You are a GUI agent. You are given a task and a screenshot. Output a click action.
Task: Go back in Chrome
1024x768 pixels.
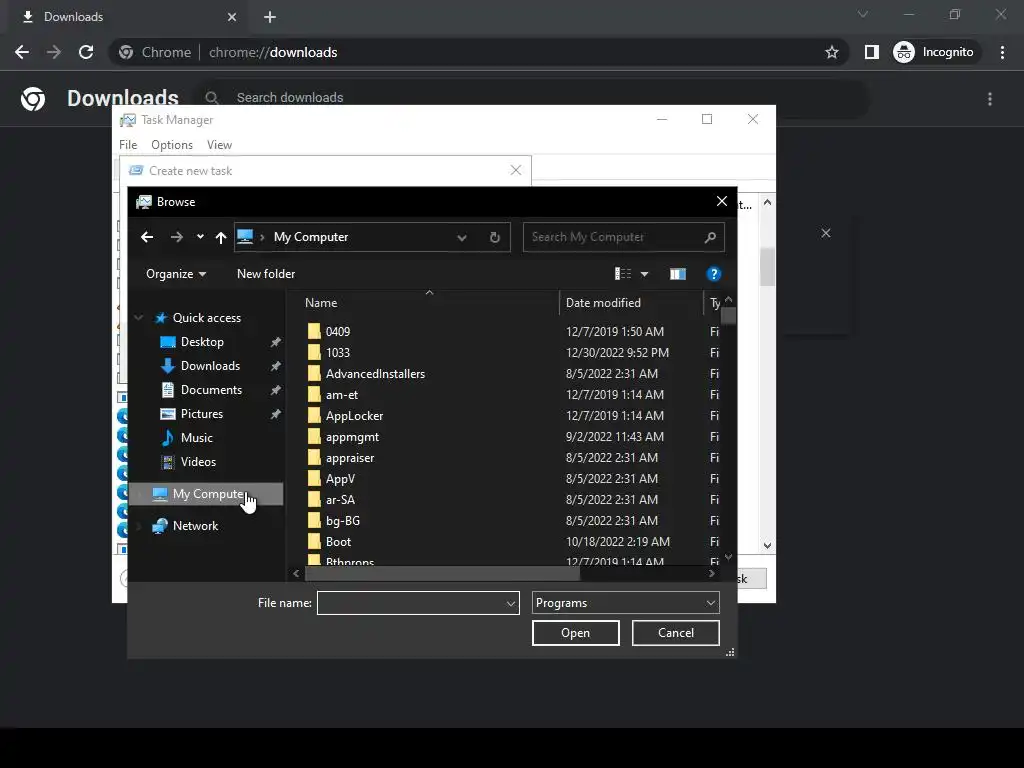click(x=22, y=52)
